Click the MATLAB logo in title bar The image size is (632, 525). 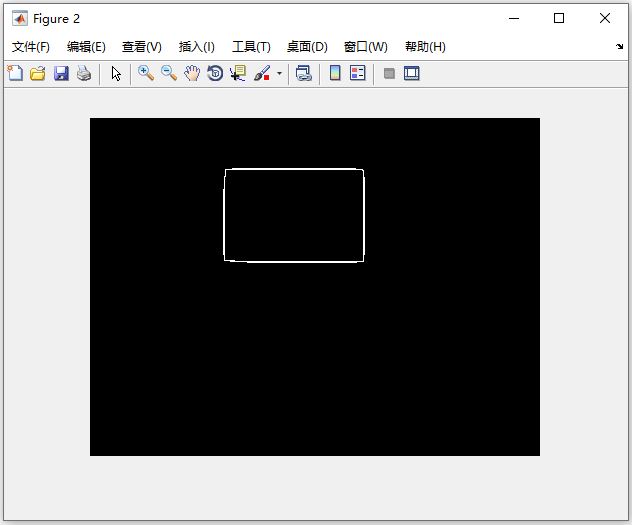[x=19, y=19]
